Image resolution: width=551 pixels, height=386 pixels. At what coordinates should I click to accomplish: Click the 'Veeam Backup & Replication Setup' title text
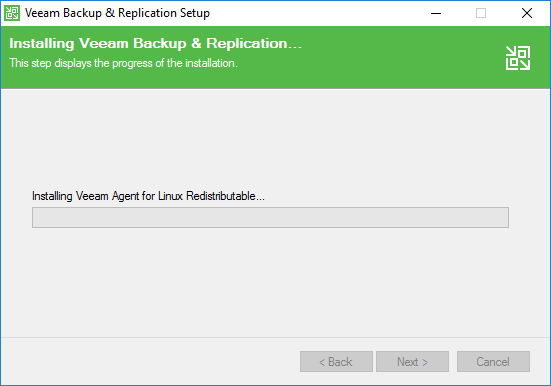pos(117,13)
